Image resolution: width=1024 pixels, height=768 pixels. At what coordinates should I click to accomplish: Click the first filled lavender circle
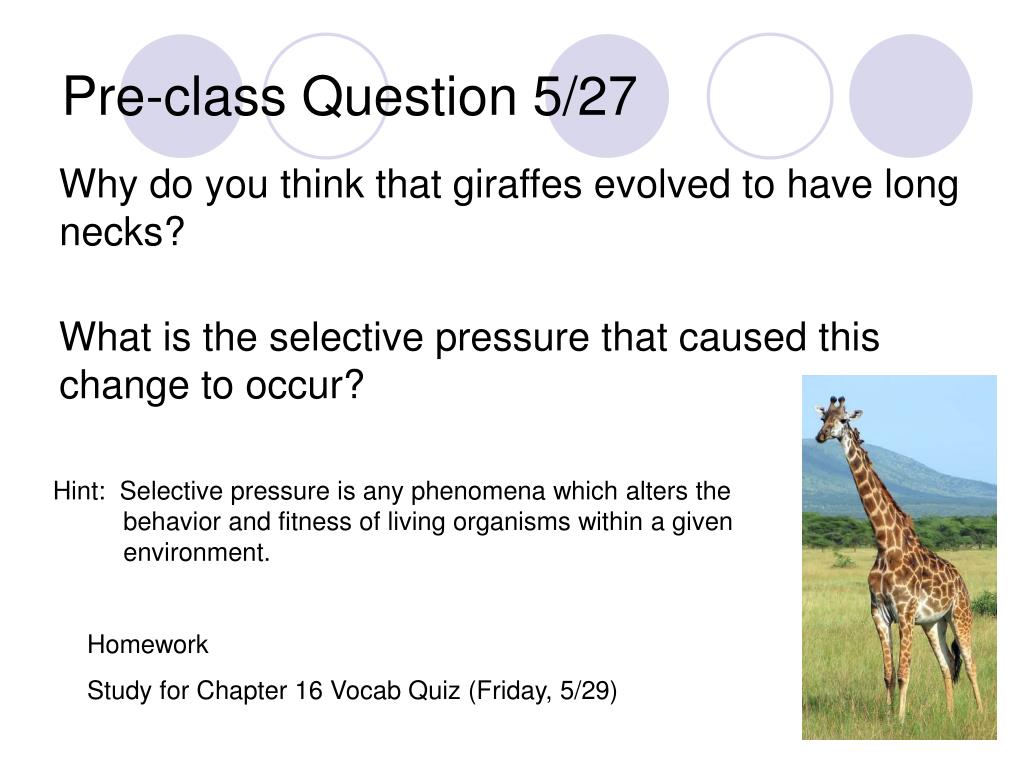coord(182,96)
